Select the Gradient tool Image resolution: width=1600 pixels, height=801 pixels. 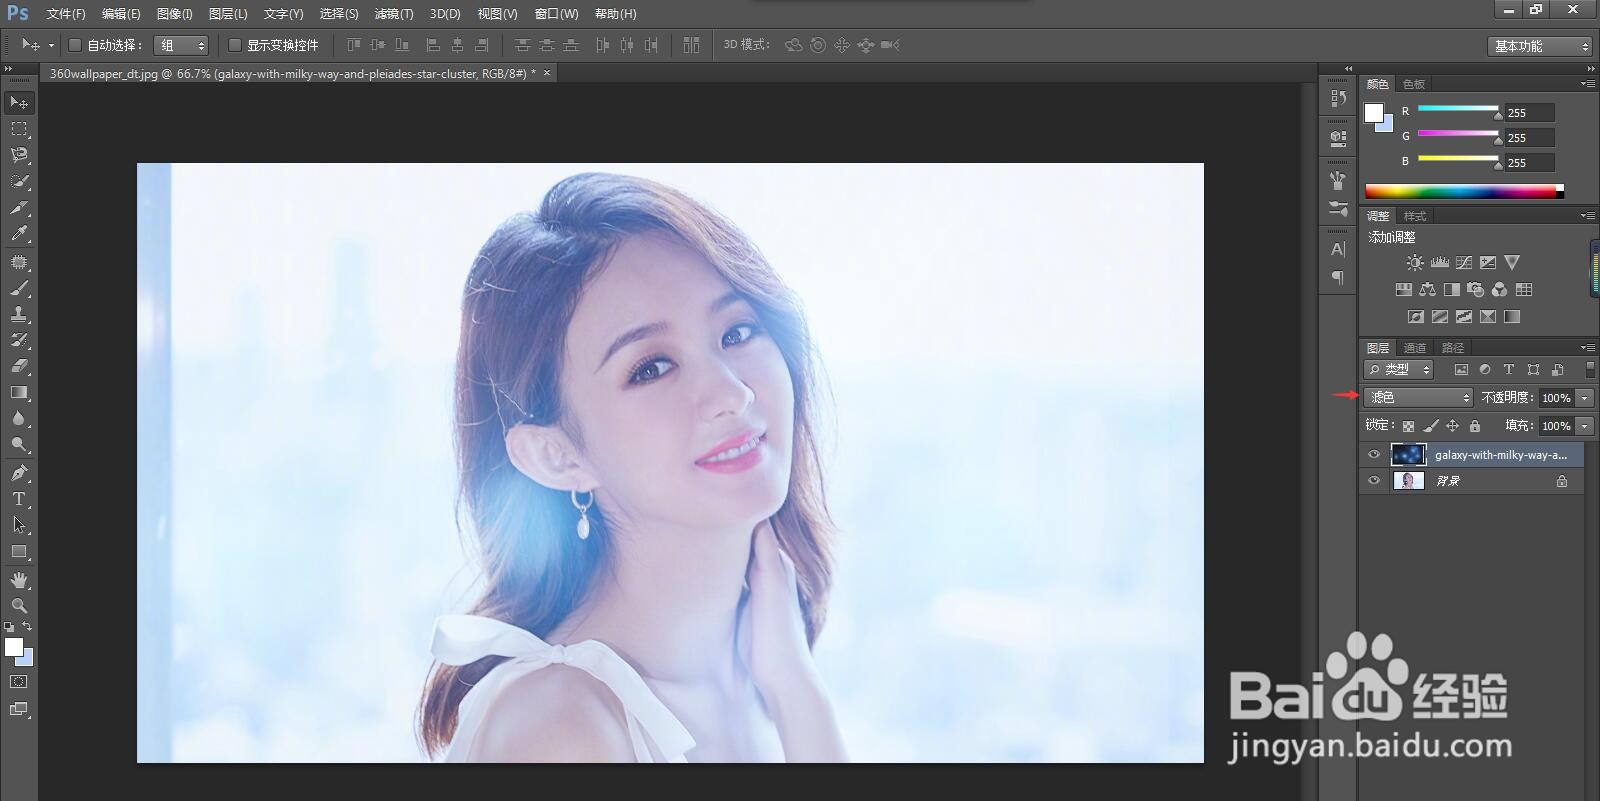(19, 392)
